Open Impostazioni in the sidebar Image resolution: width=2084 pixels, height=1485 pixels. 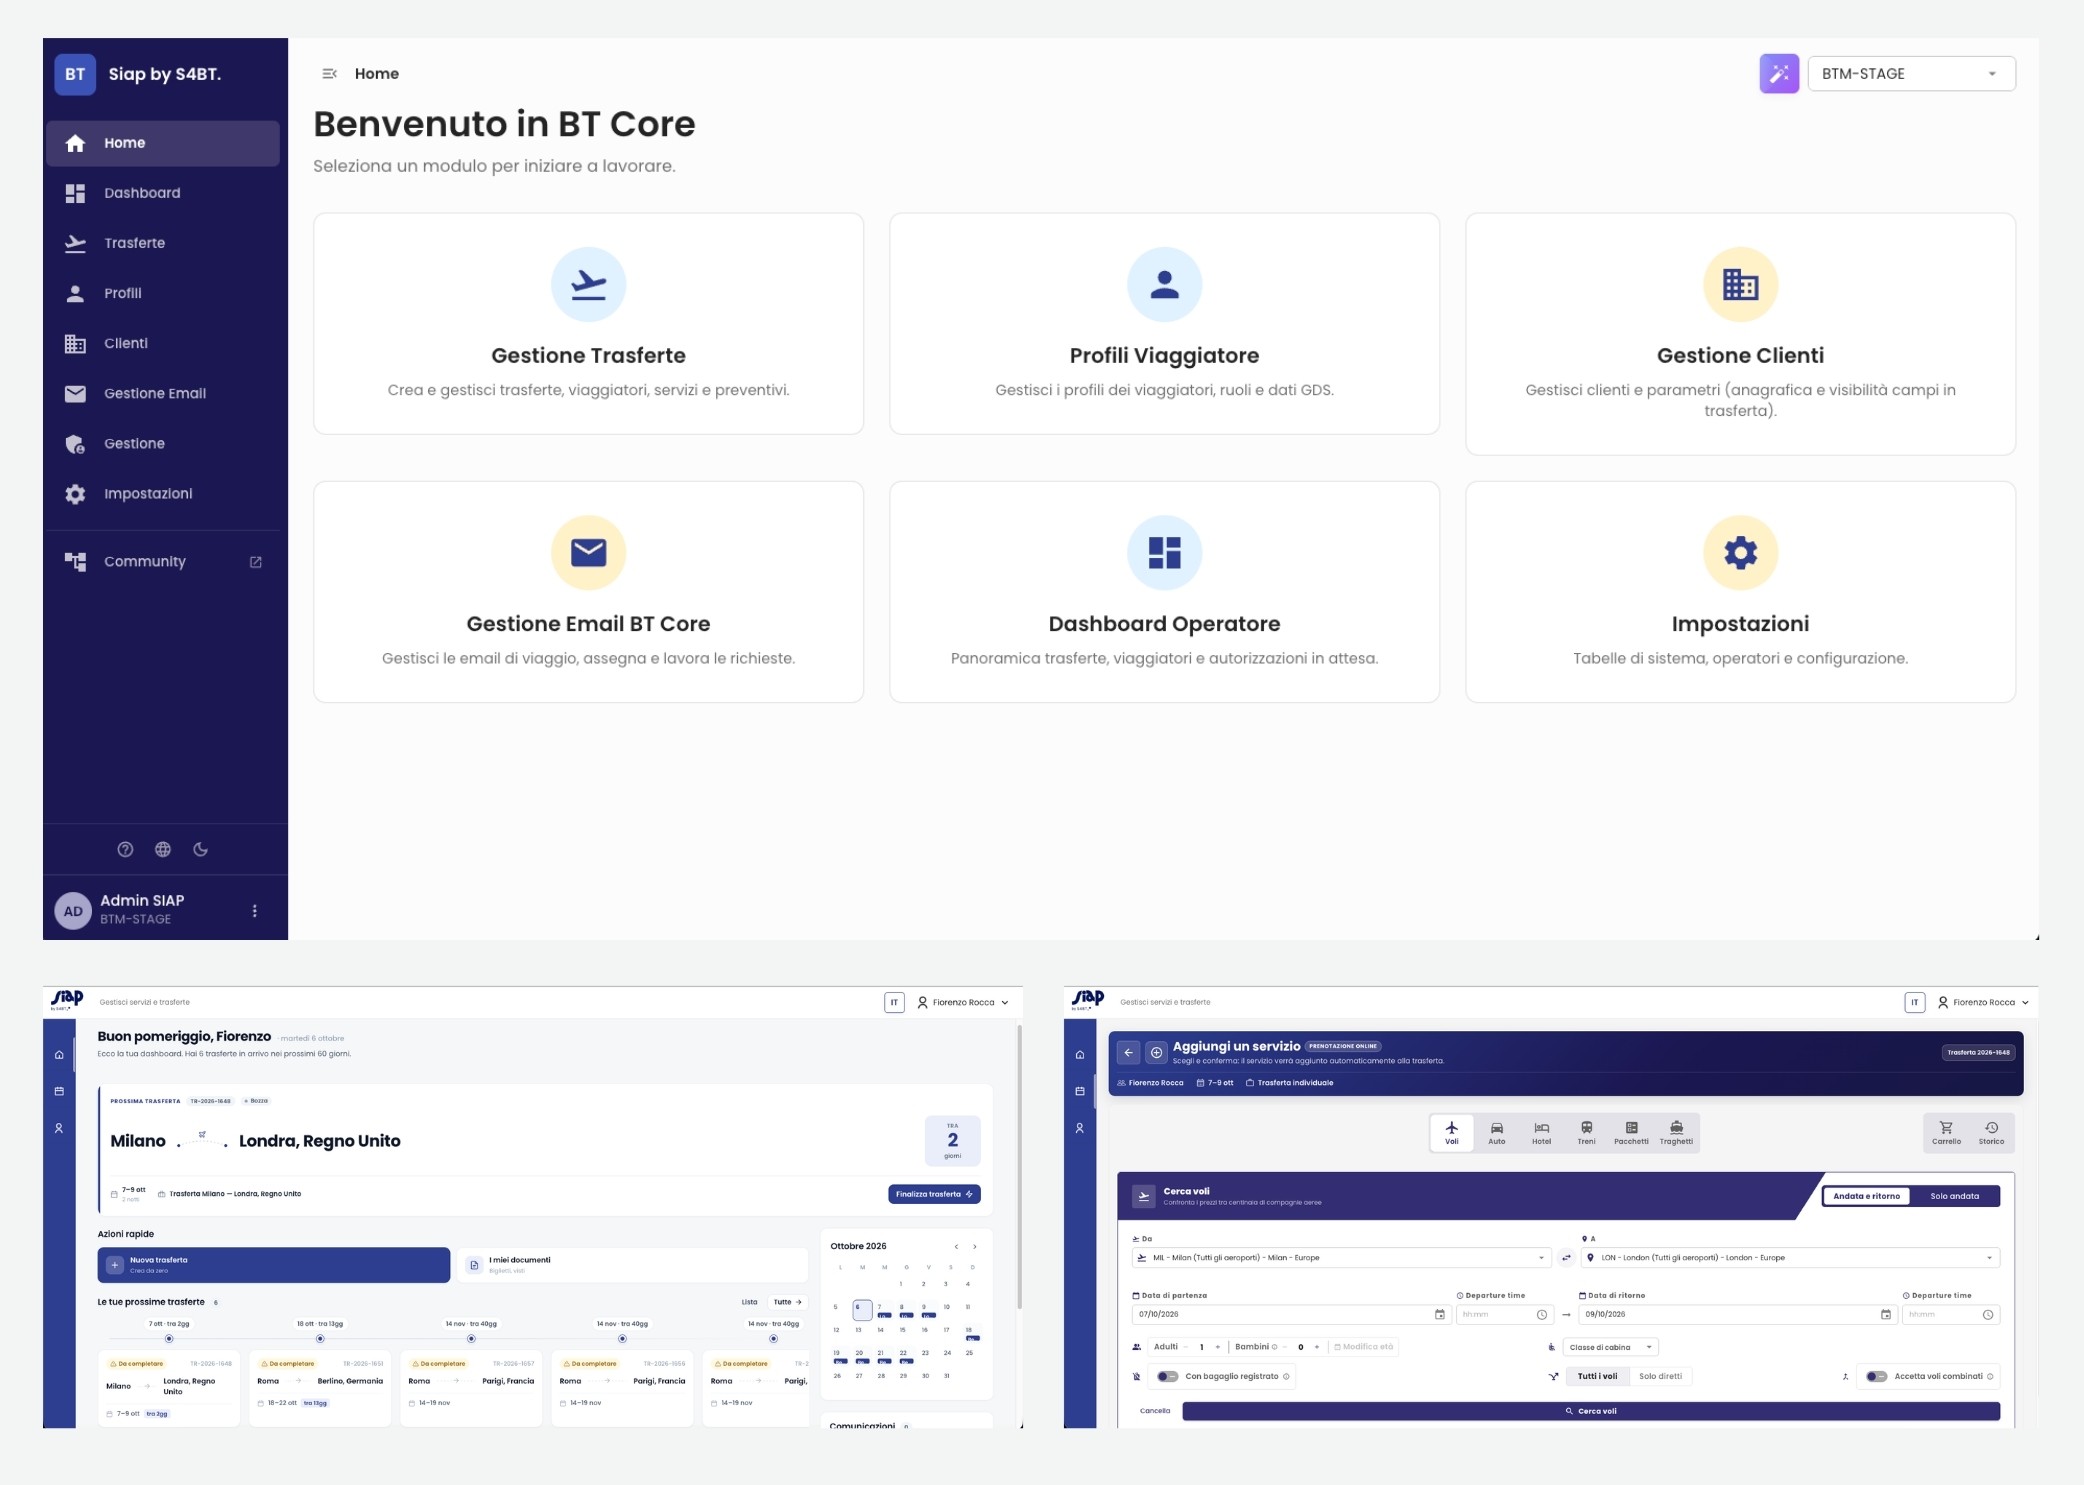163,493
